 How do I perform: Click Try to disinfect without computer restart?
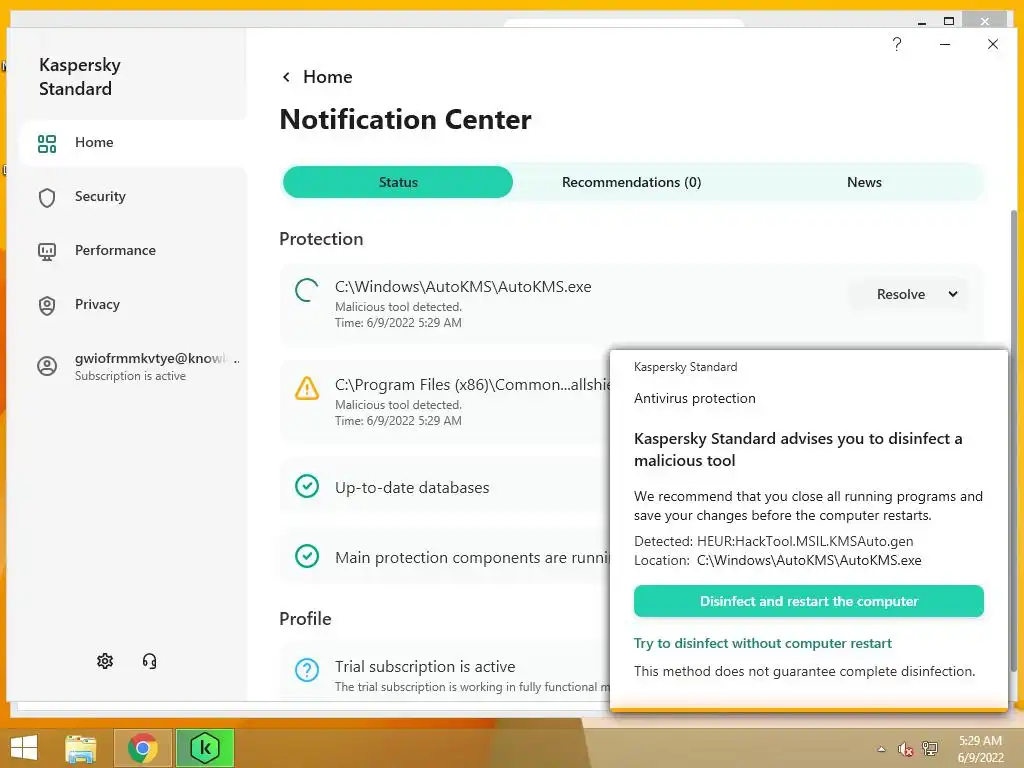pos(762,643)
